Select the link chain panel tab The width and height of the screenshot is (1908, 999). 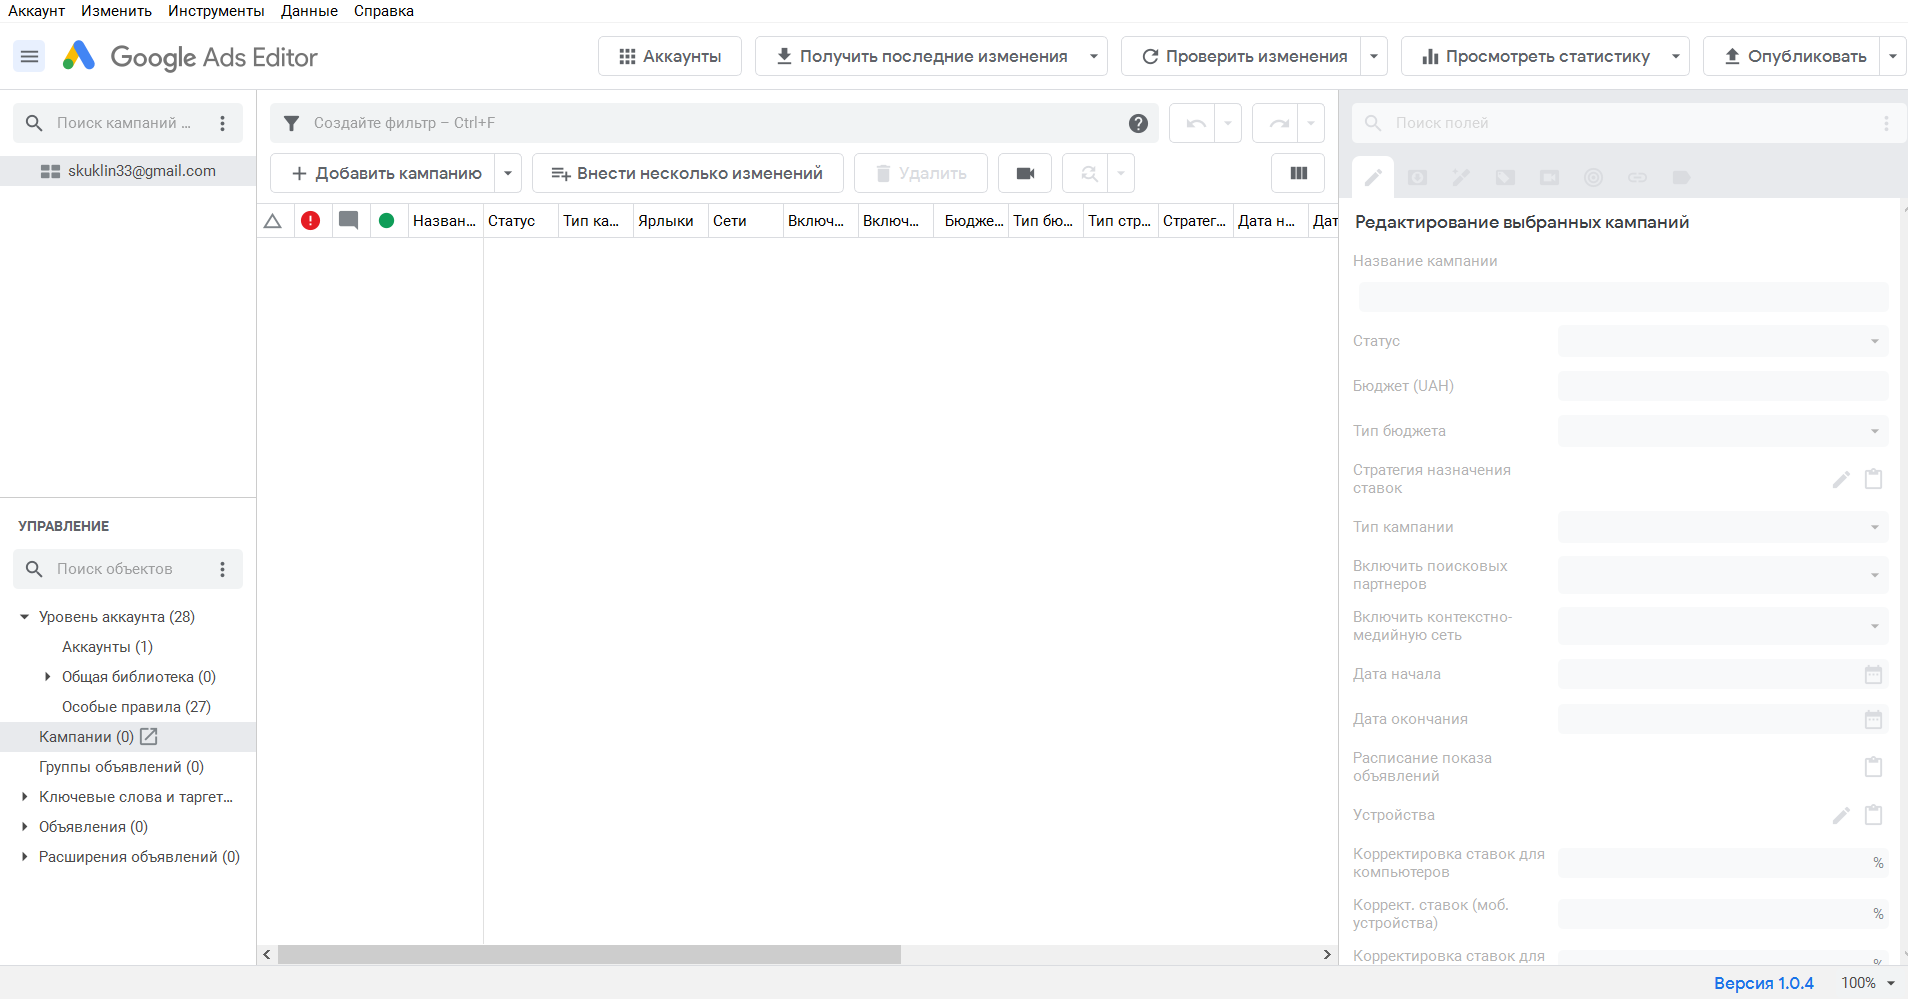[x=1637, y=177]
